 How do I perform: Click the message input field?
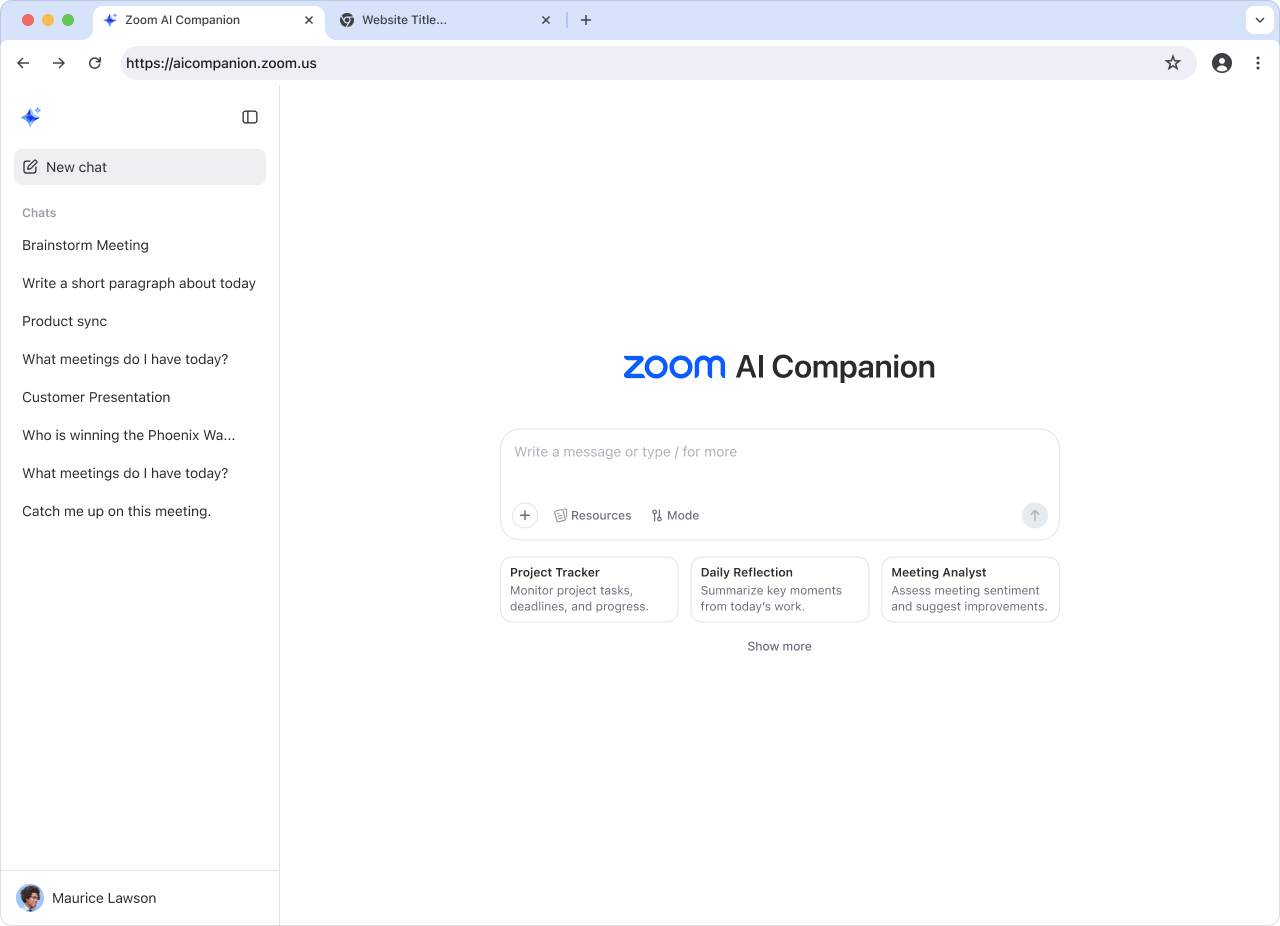coord(779,452)
